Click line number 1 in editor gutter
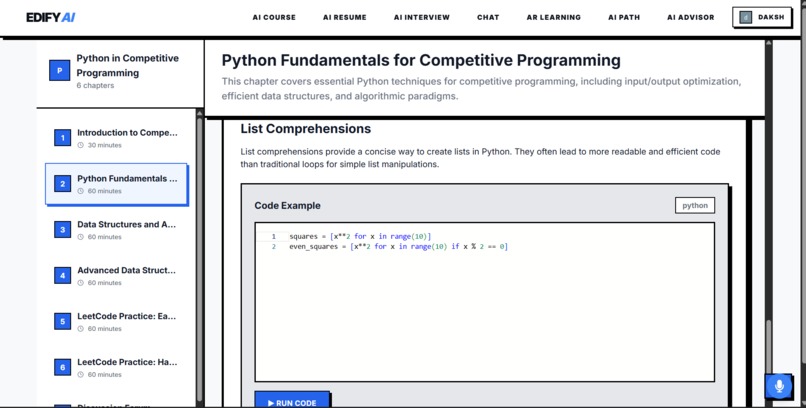Viewport: 806px width, 408px height. pyautogui.click(x=273, y=236)
